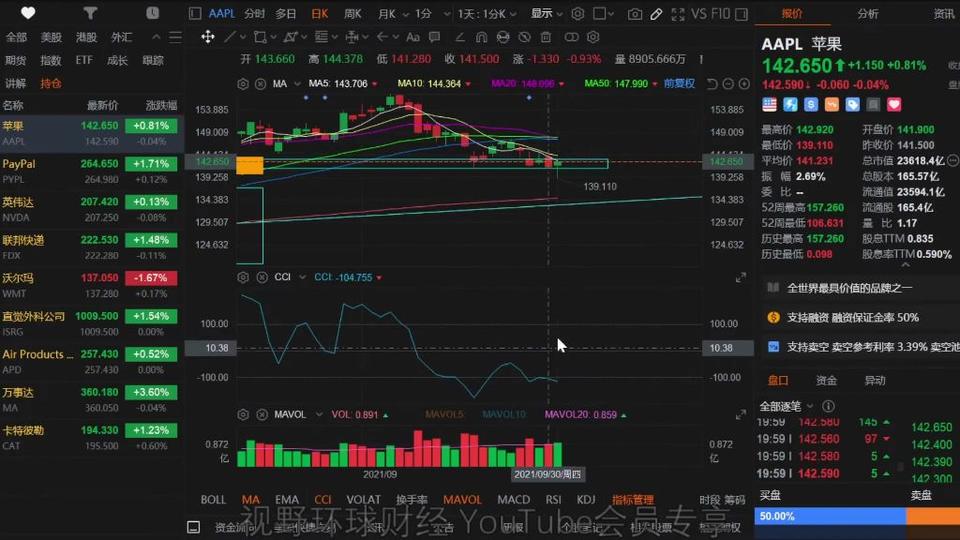Screen dimensions: 960x540
Task: Open the 分析 analysis tab
Action: point(868,13)
